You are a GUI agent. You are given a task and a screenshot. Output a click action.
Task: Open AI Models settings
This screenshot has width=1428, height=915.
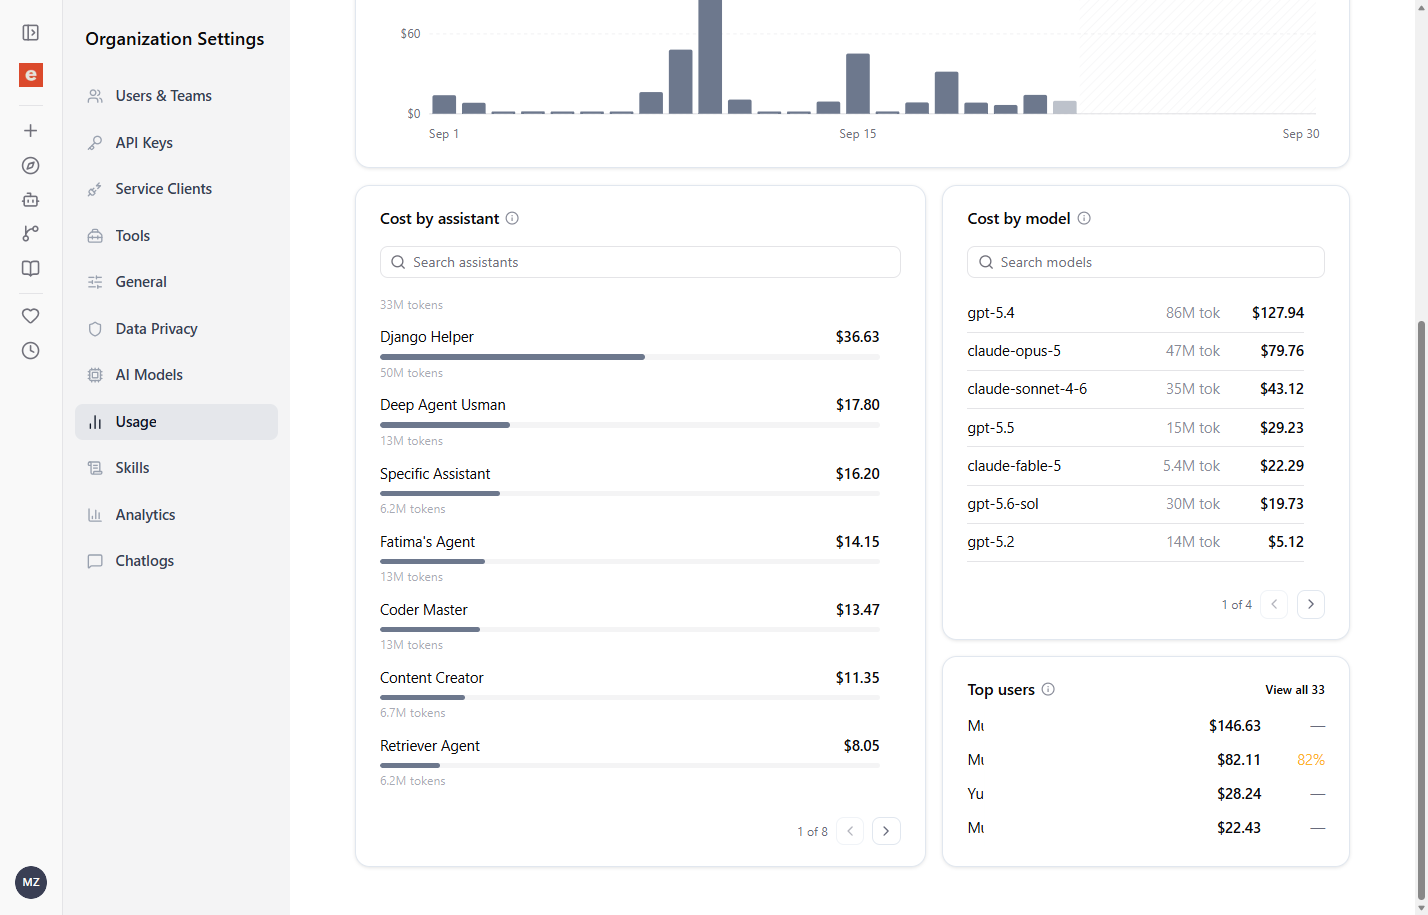tap(176, 375)
